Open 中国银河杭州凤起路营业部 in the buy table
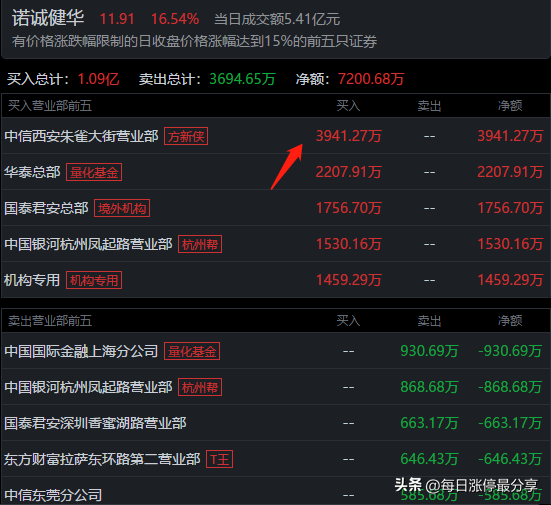Image resolution: width=551 pixels, height=505 pixels. coord(88,244)
